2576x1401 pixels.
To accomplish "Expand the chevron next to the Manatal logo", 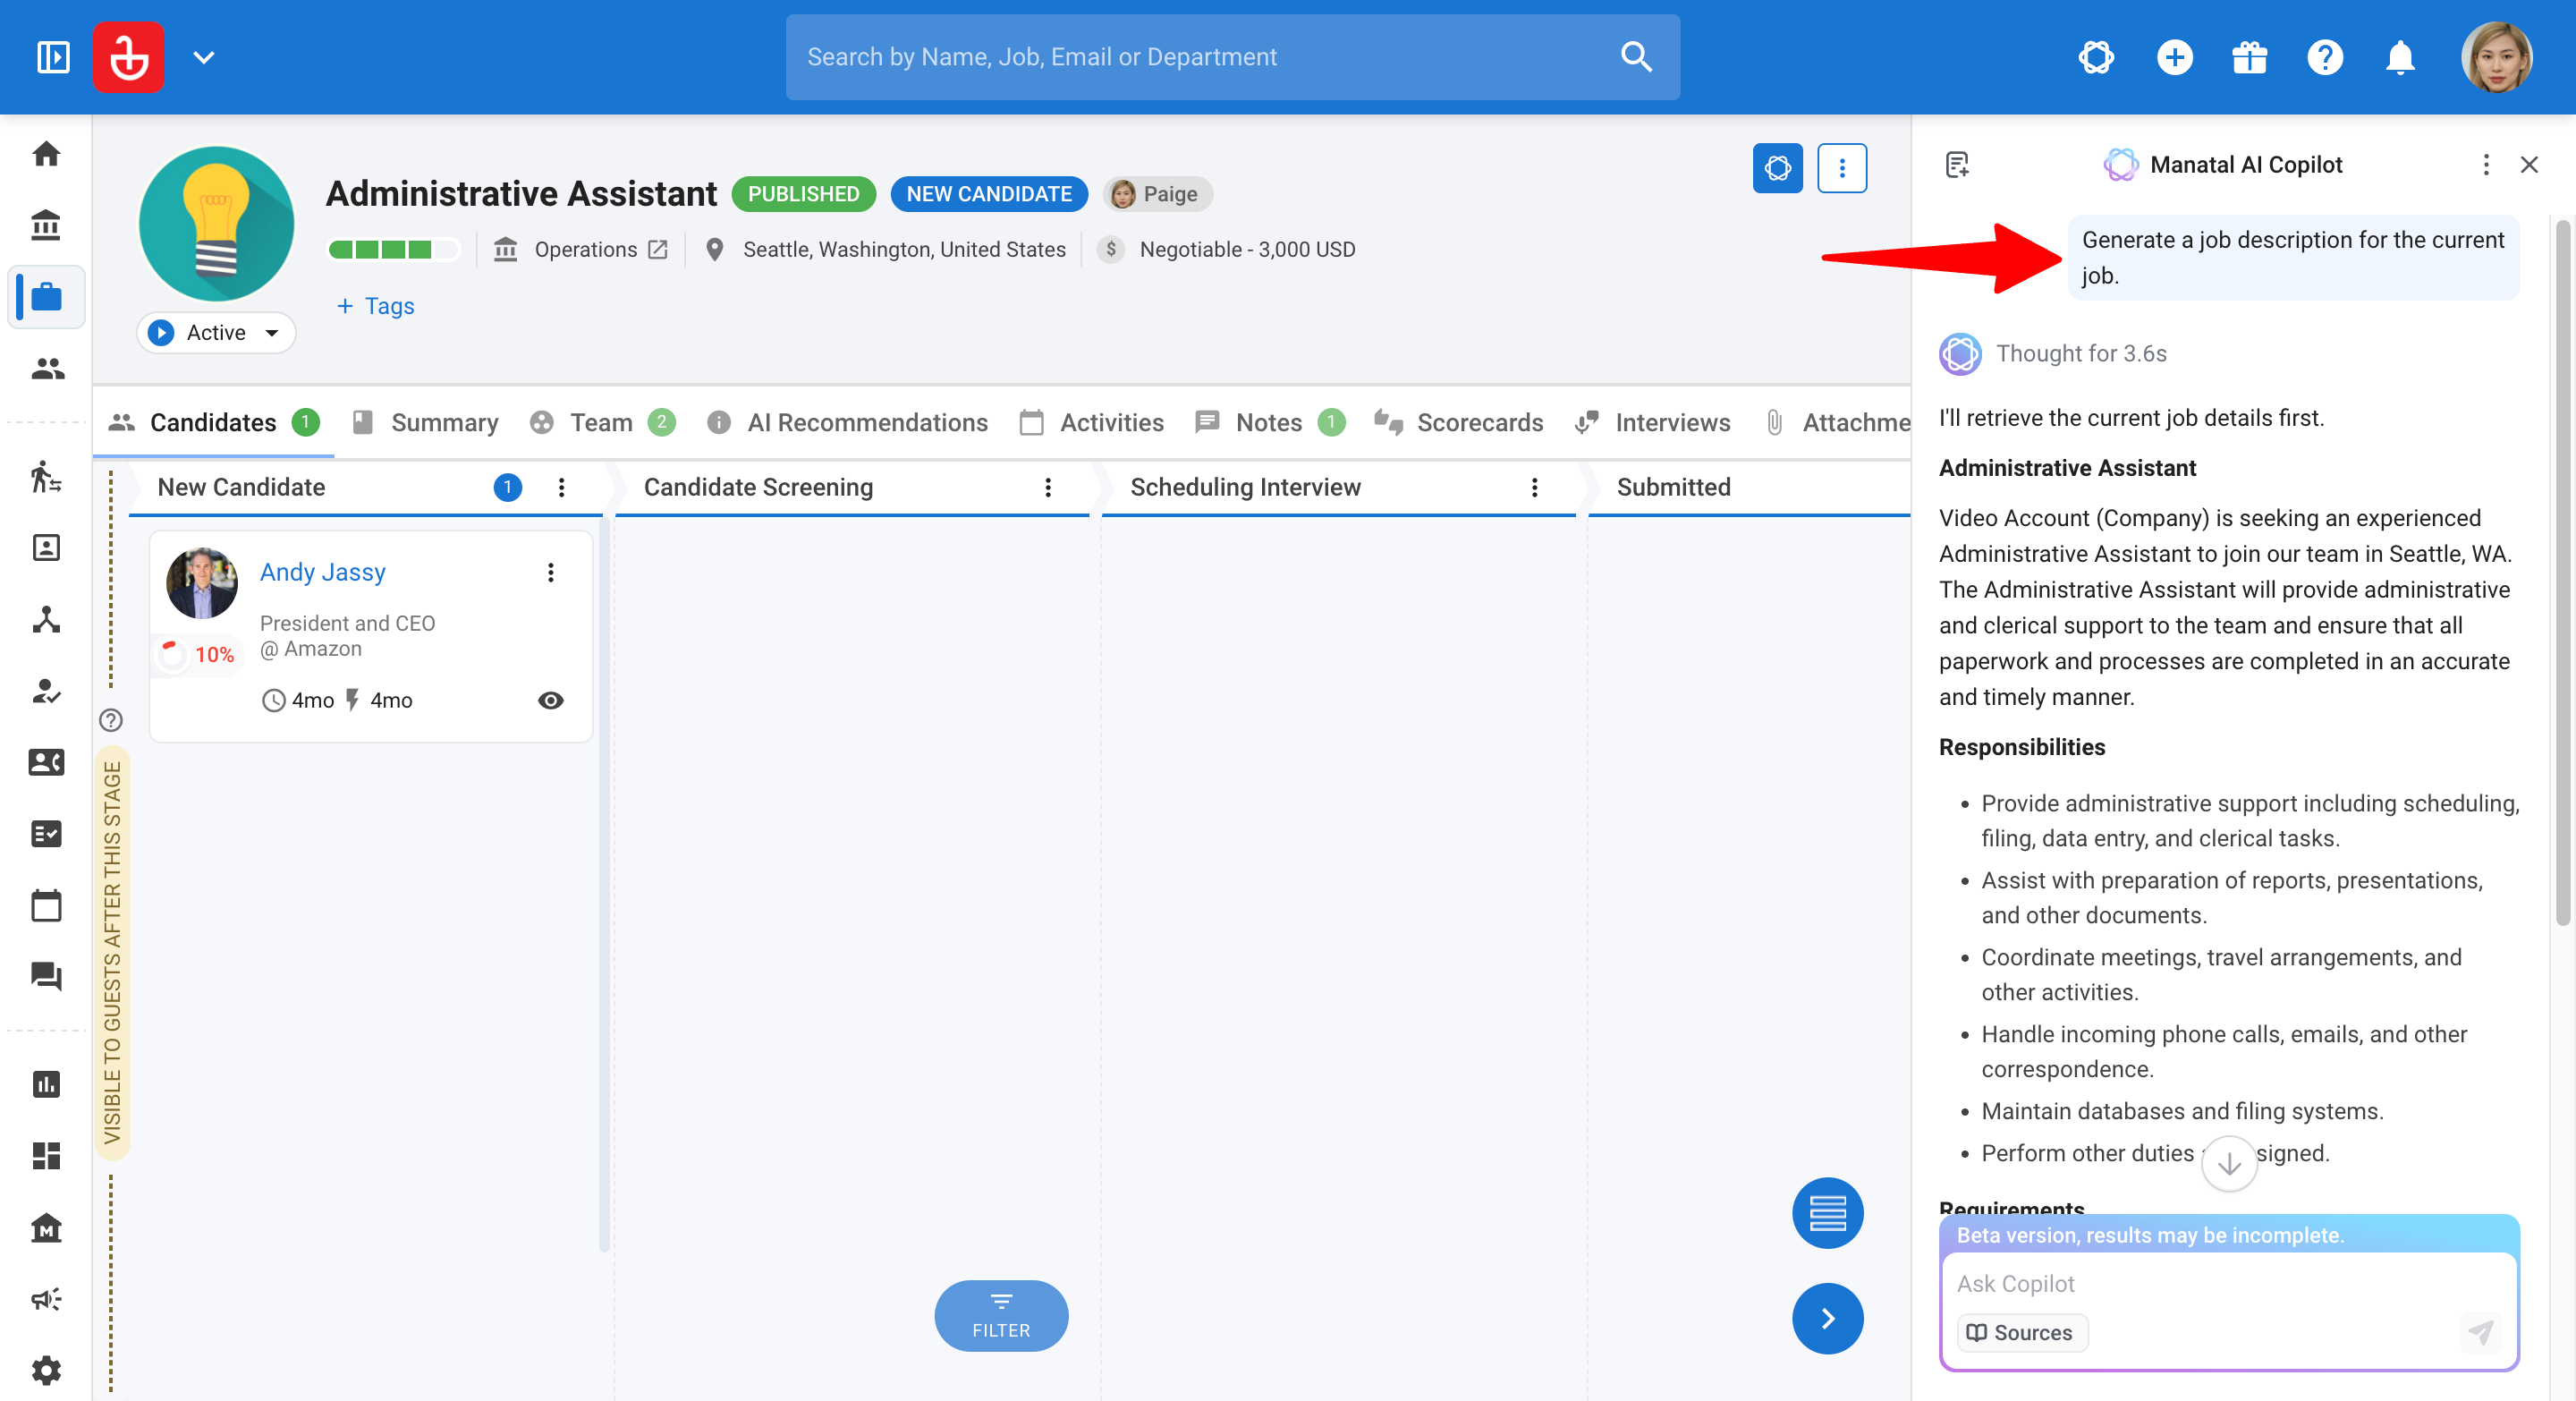I will 204,57.
